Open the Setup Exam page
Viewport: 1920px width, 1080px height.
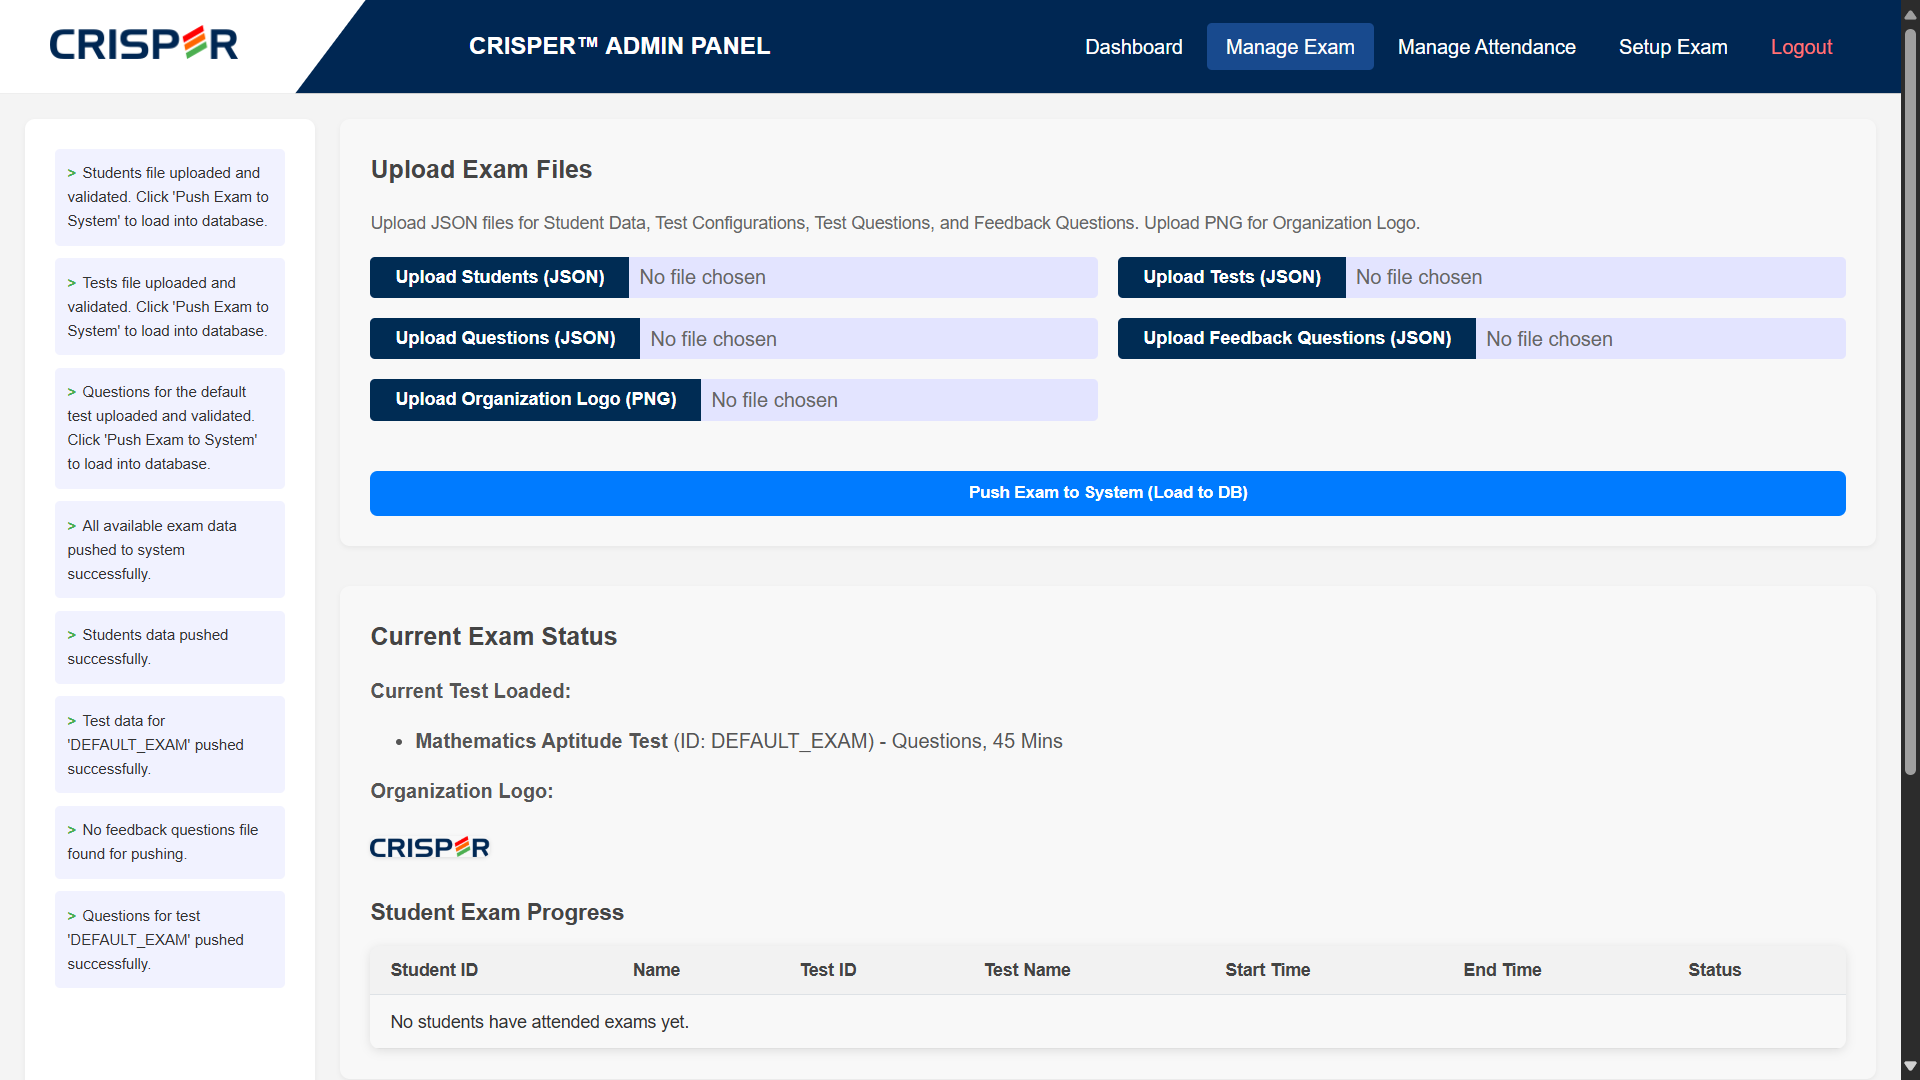click(x=1673, y=47)
